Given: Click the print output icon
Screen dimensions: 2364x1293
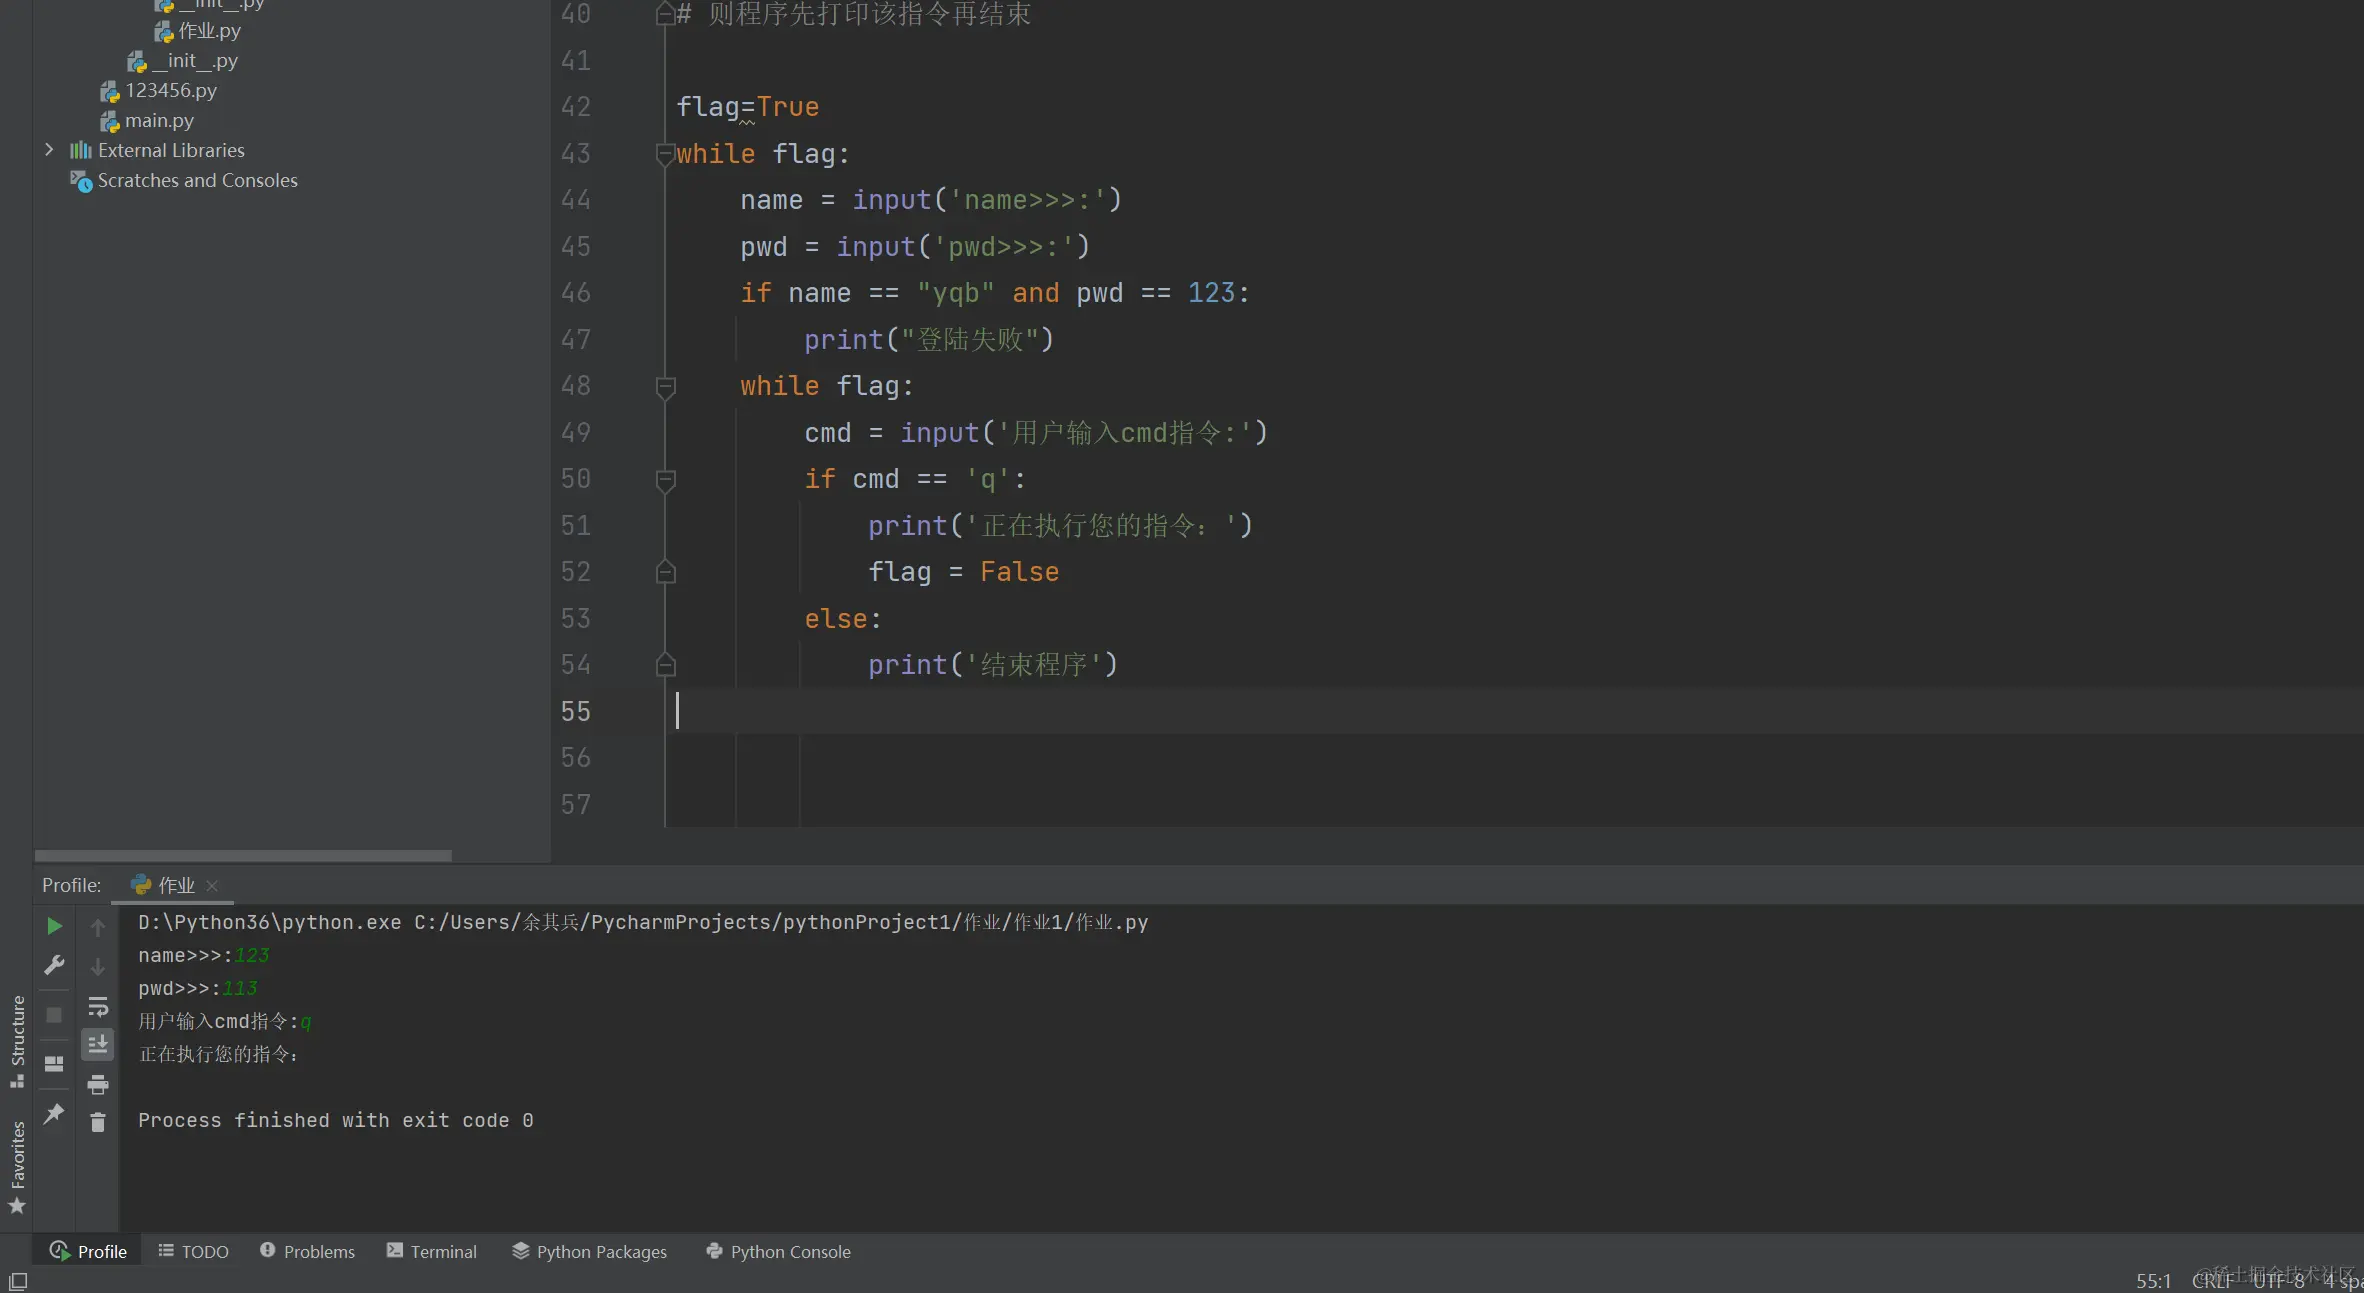Looking at the screenshot, I should point(97,1084).
